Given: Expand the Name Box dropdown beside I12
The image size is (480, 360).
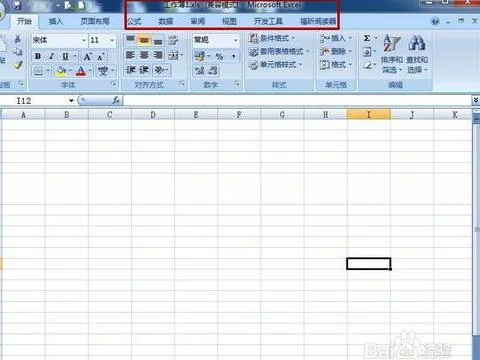Looking at the screenshot, I should point(71,100).
